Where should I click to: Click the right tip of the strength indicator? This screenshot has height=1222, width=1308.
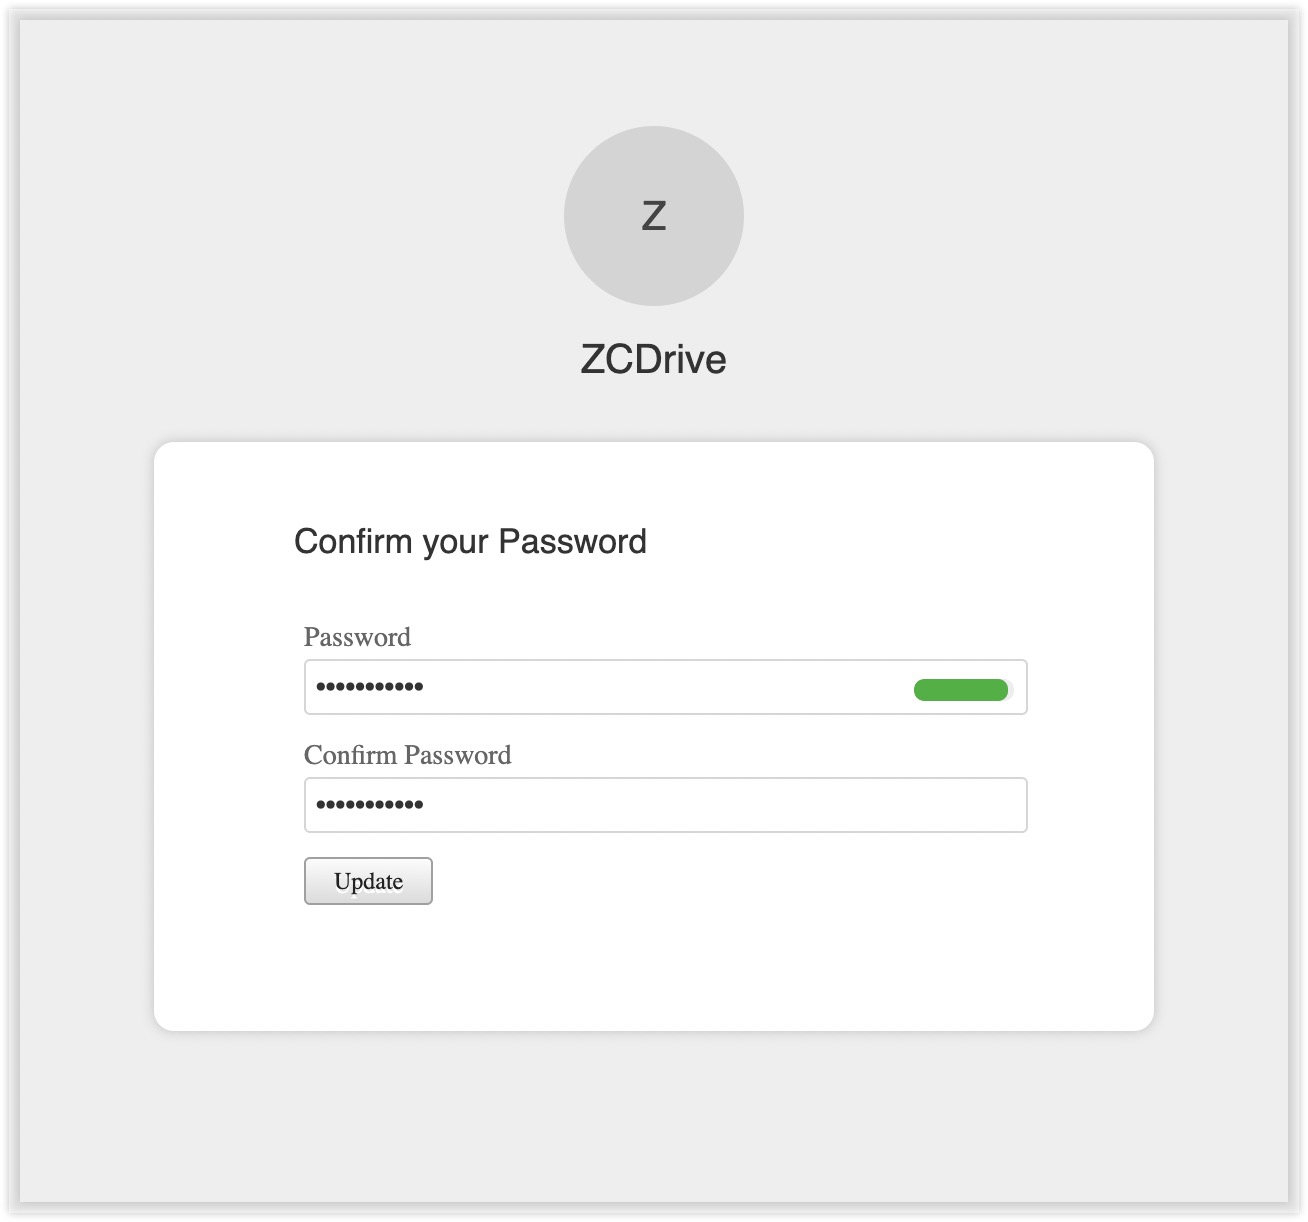click(x=1004, y=690)
